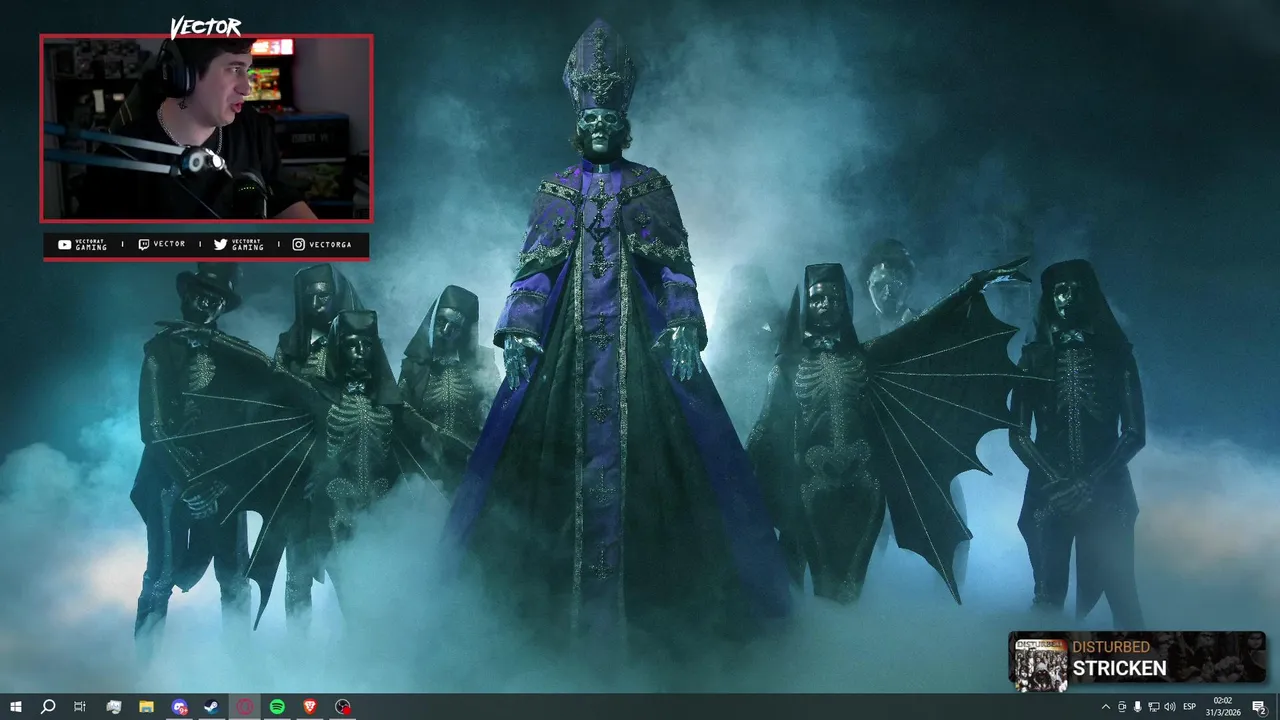The image size is (1280, 720).
Task: Switch to OBS Studio recording icon
Action: [343, 707]
